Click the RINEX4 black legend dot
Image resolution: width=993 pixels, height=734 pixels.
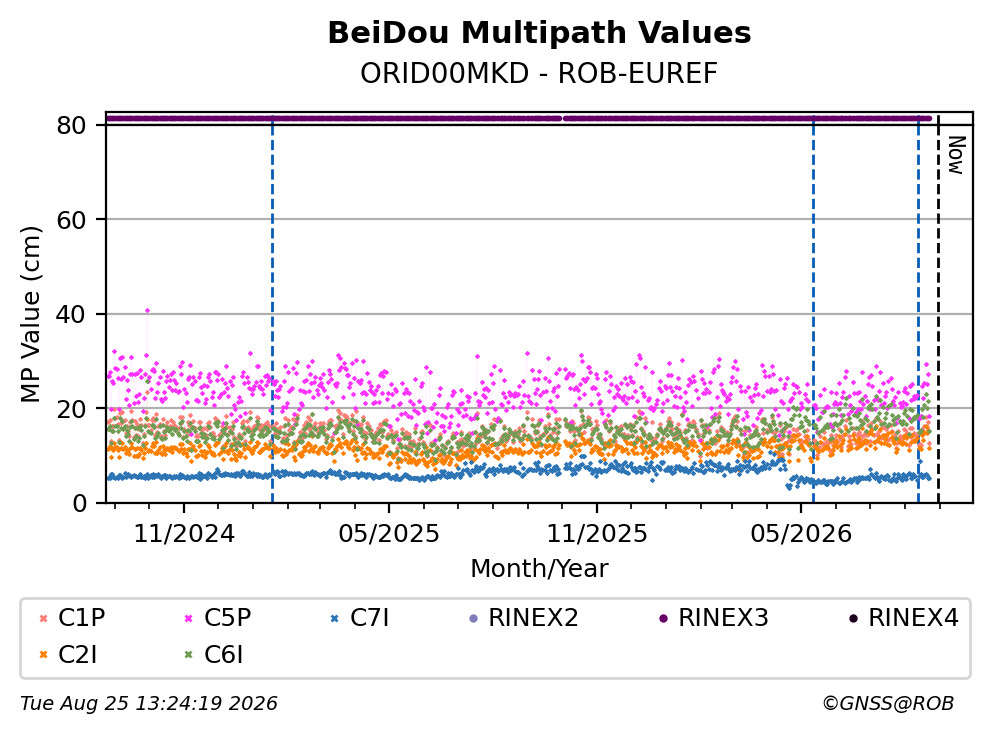[x=853, y=618]
